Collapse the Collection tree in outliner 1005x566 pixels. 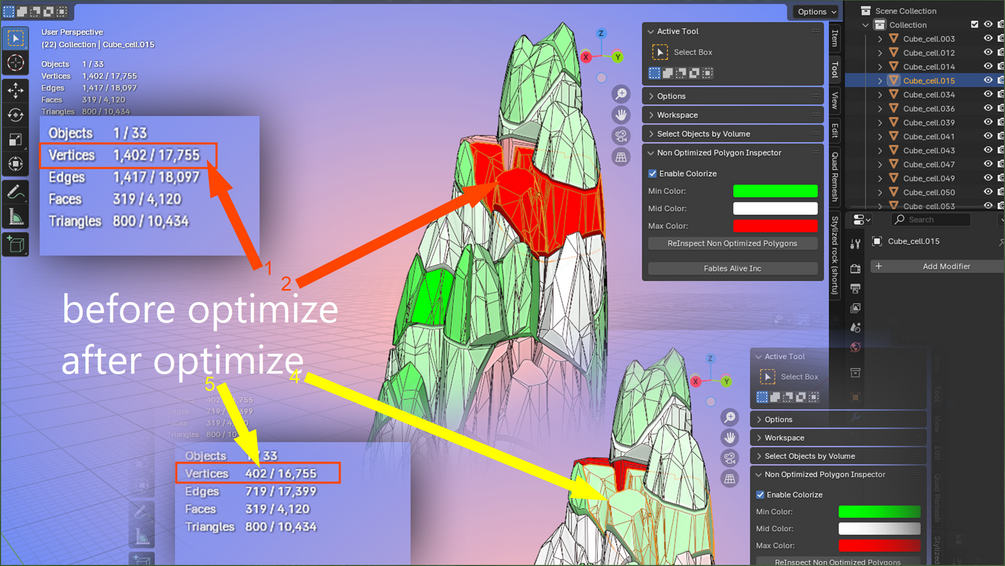point(866,25)
